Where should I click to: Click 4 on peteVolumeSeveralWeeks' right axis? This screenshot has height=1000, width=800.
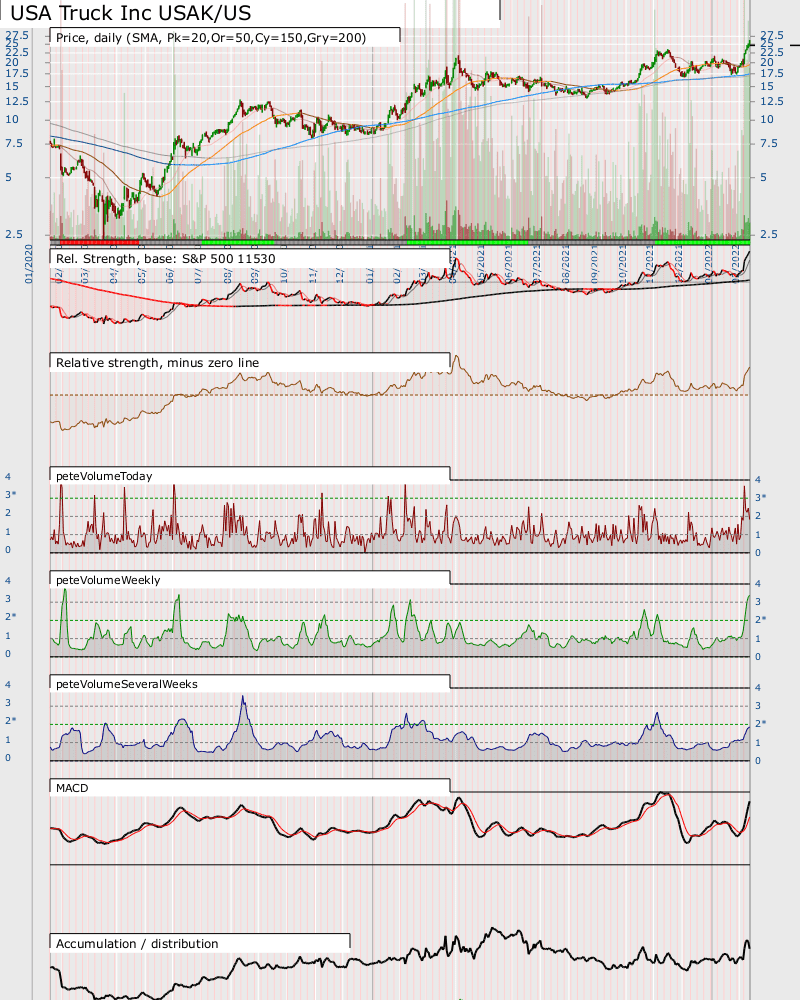coord(758,688)
